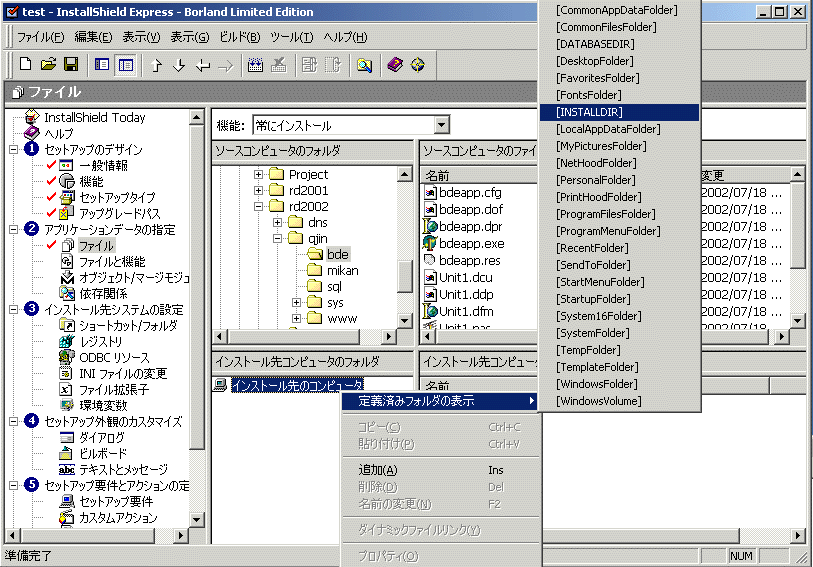Click the move down arrow icon
This screenshot has height=567, width=813.
pyautogui.click(x=179, y=65)
